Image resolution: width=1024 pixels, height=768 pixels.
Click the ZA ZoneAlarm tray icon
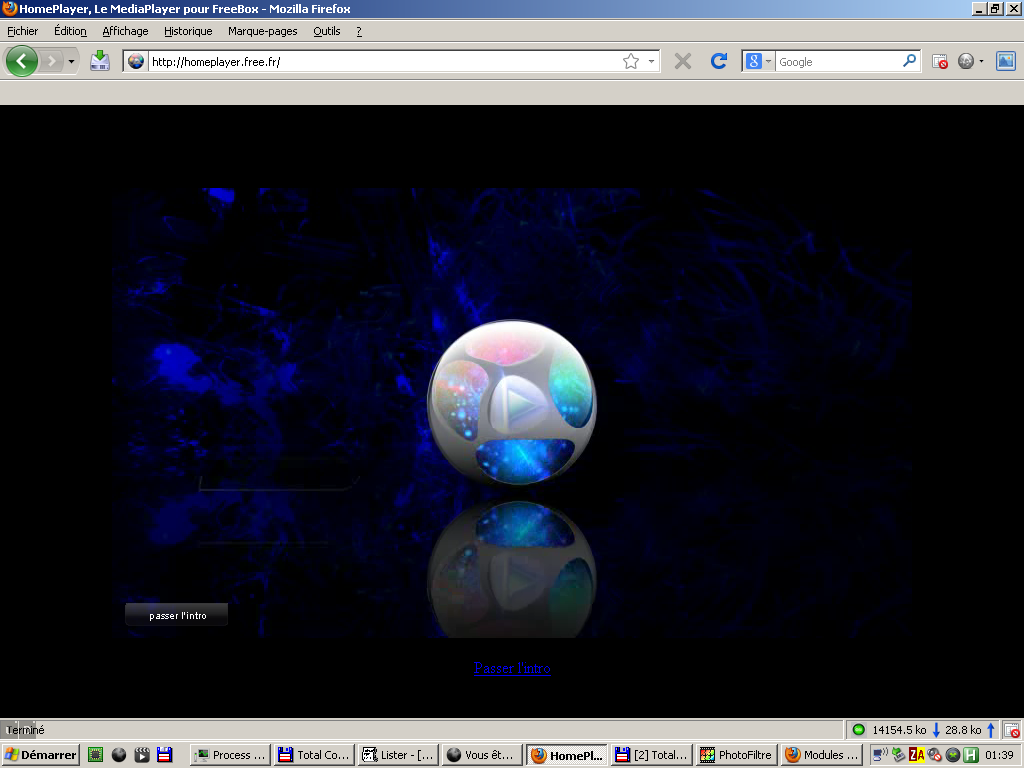click(x=916, y=755)
